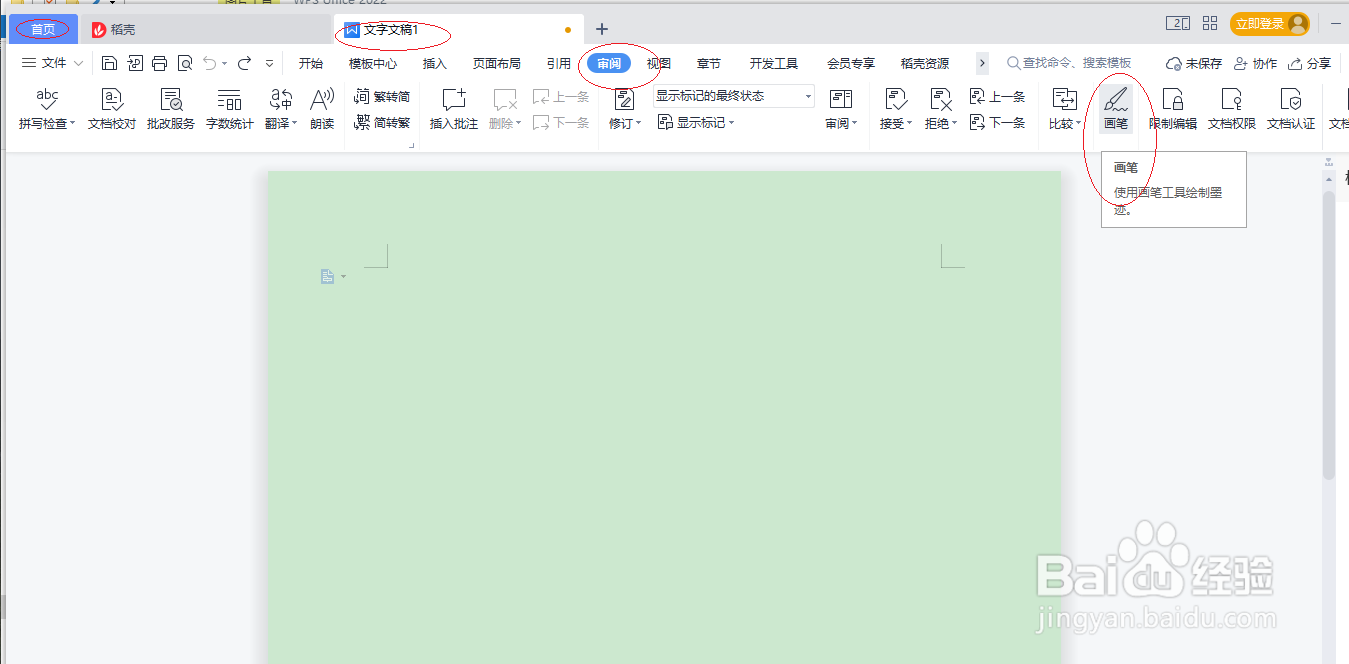Click the small page options icon in document

(x=327, y=277)
